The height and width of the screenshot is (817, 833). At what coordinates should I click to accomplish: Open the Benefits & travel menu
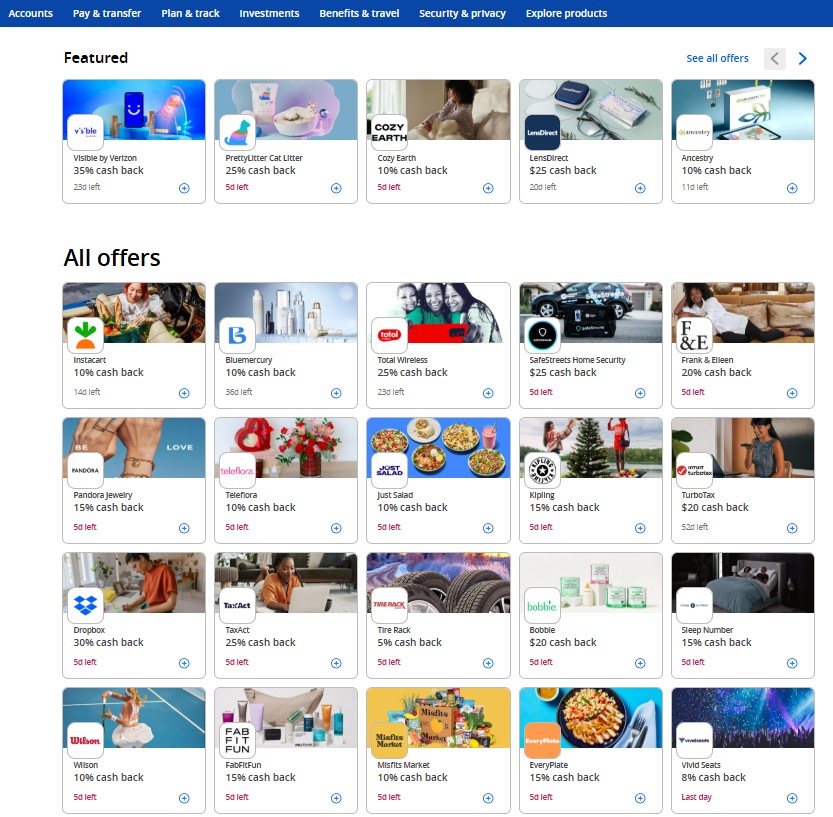(359, 13)
